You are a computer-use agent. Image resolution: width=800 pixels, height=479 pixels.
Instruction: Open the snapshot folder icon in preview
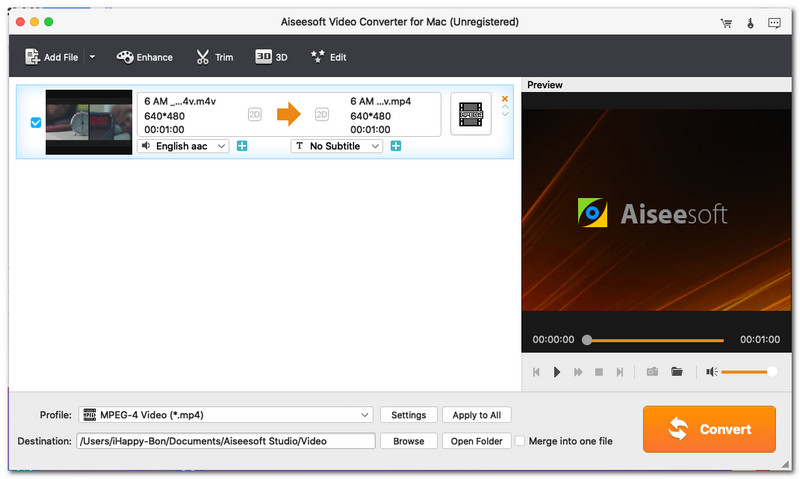click(x=677, y=372)
